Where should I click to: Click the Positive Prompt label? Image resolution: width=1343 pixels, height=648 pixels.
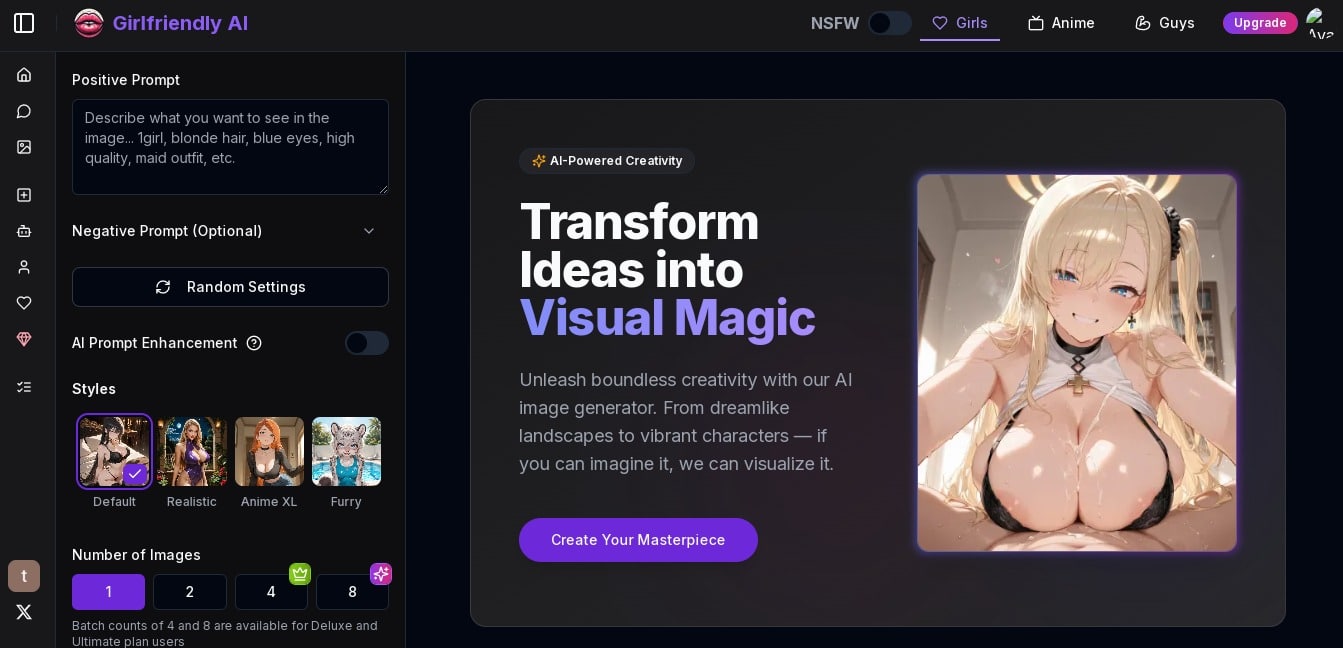point(126,80)
